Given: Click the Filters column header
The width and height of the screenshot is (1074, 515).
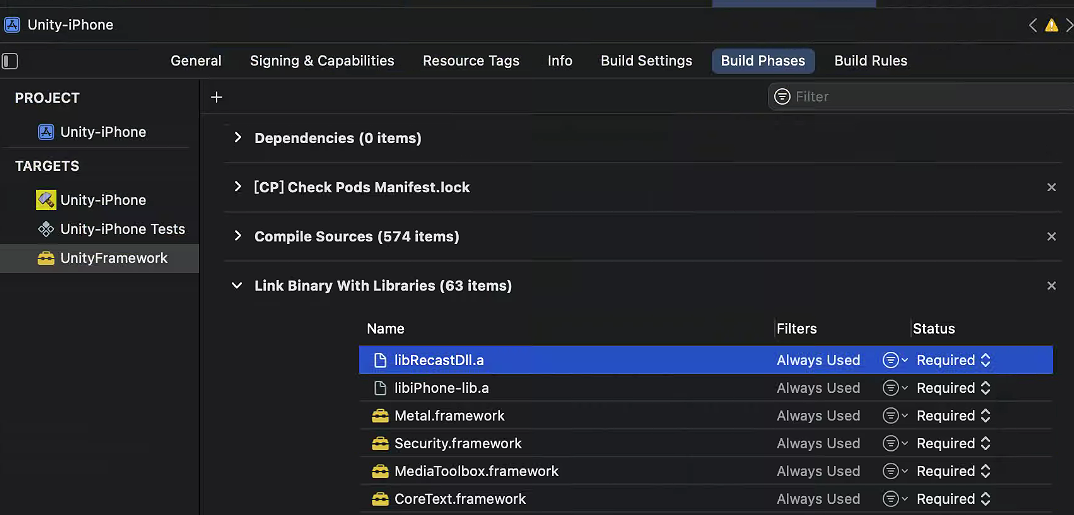Looking at the screenshot, I should click(797, 329).
